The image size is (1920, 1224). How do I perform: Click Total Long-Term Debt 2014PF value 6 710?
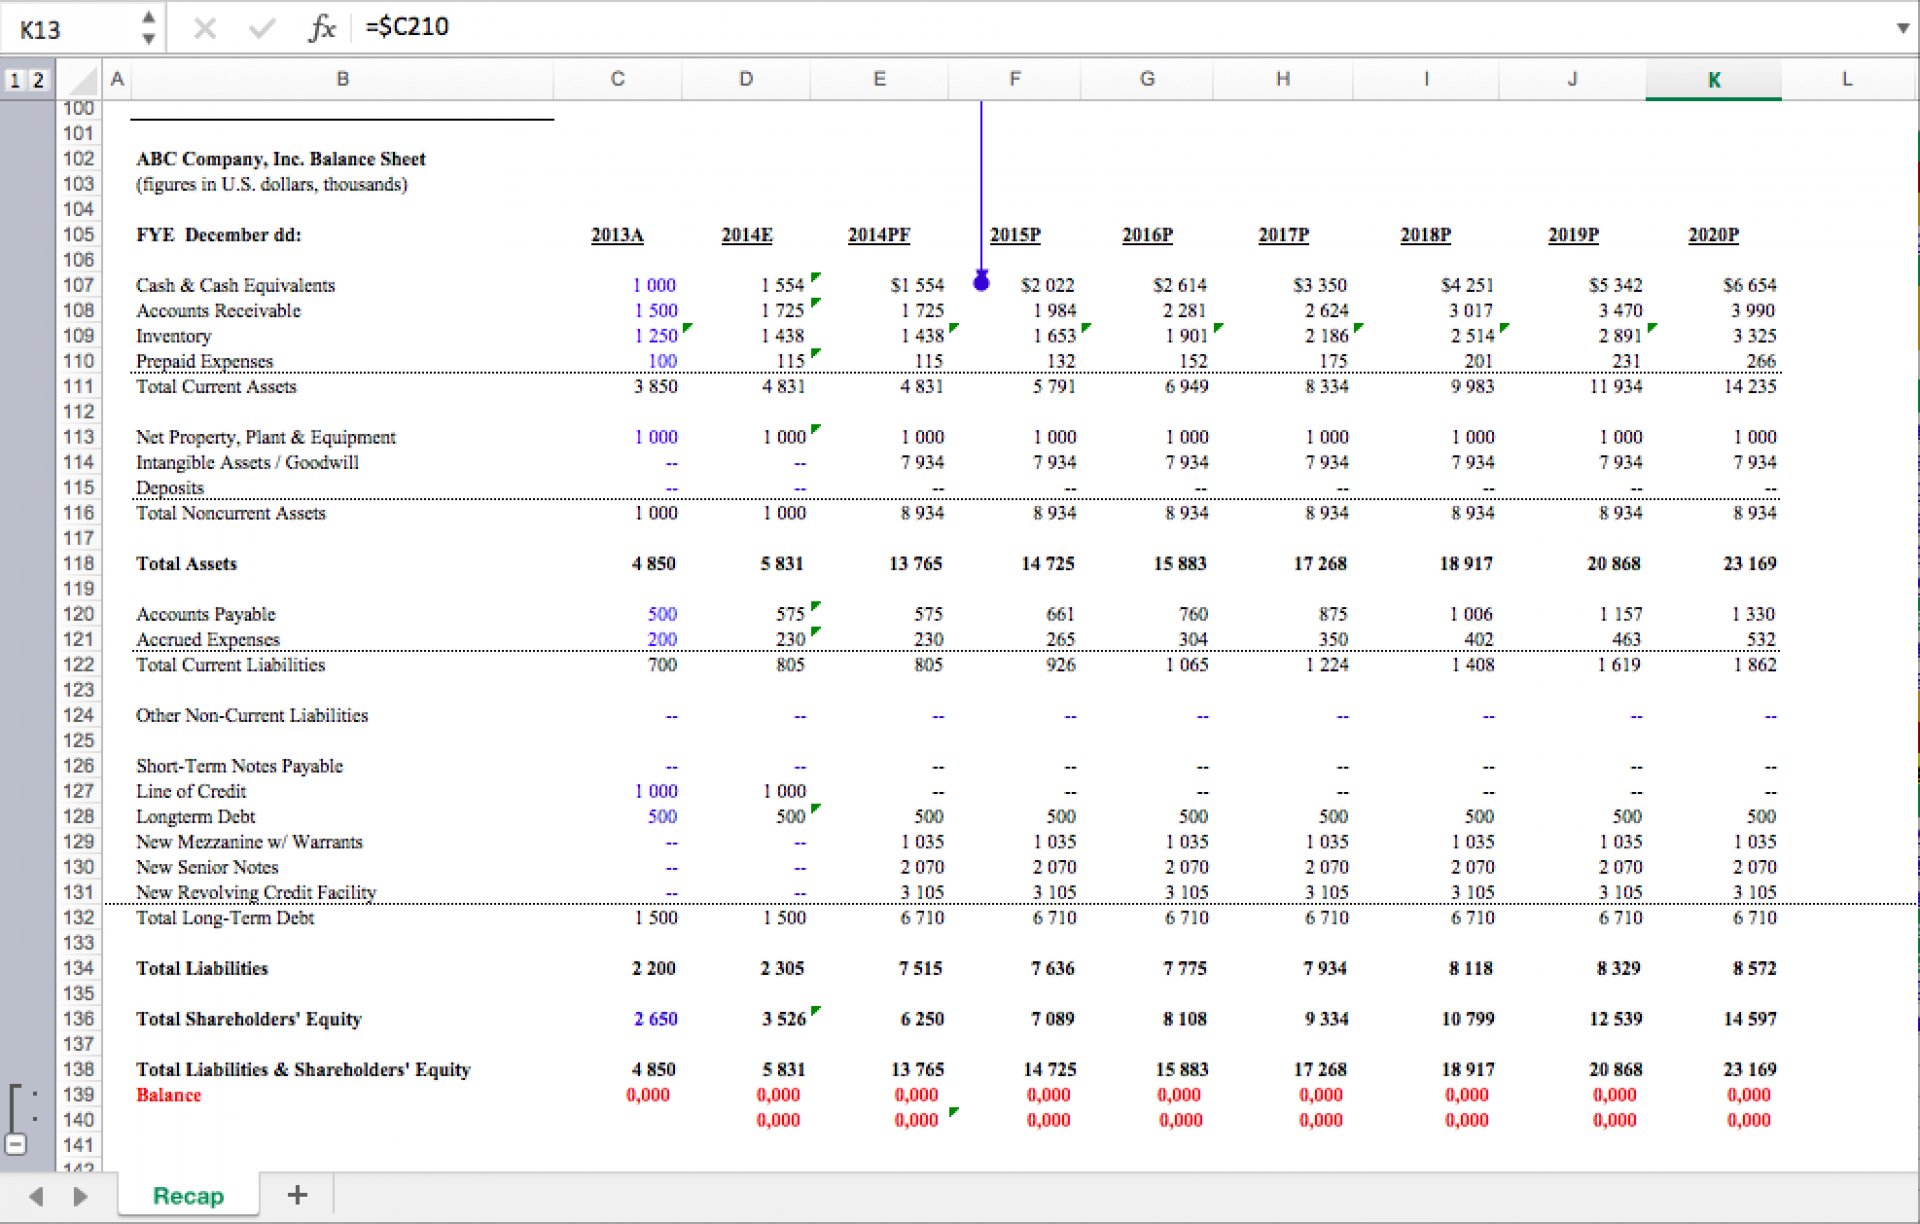(x=921, y=917)
